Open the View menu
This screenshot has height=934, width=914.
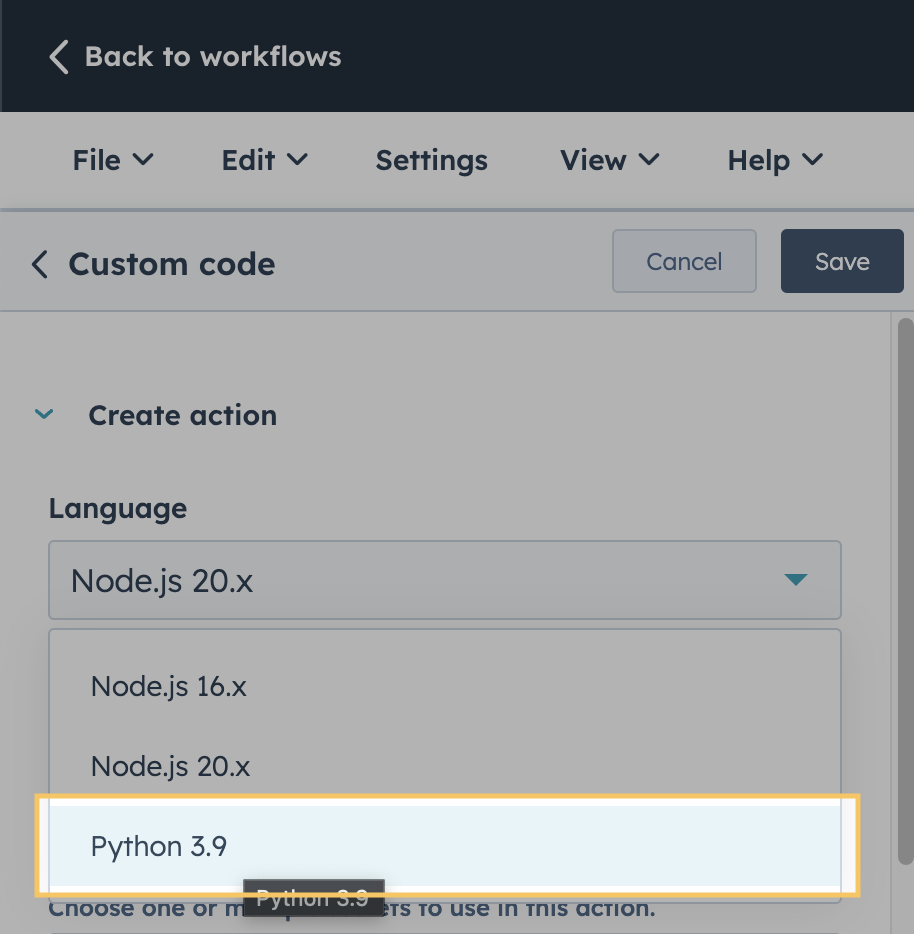tap(610, 160)
